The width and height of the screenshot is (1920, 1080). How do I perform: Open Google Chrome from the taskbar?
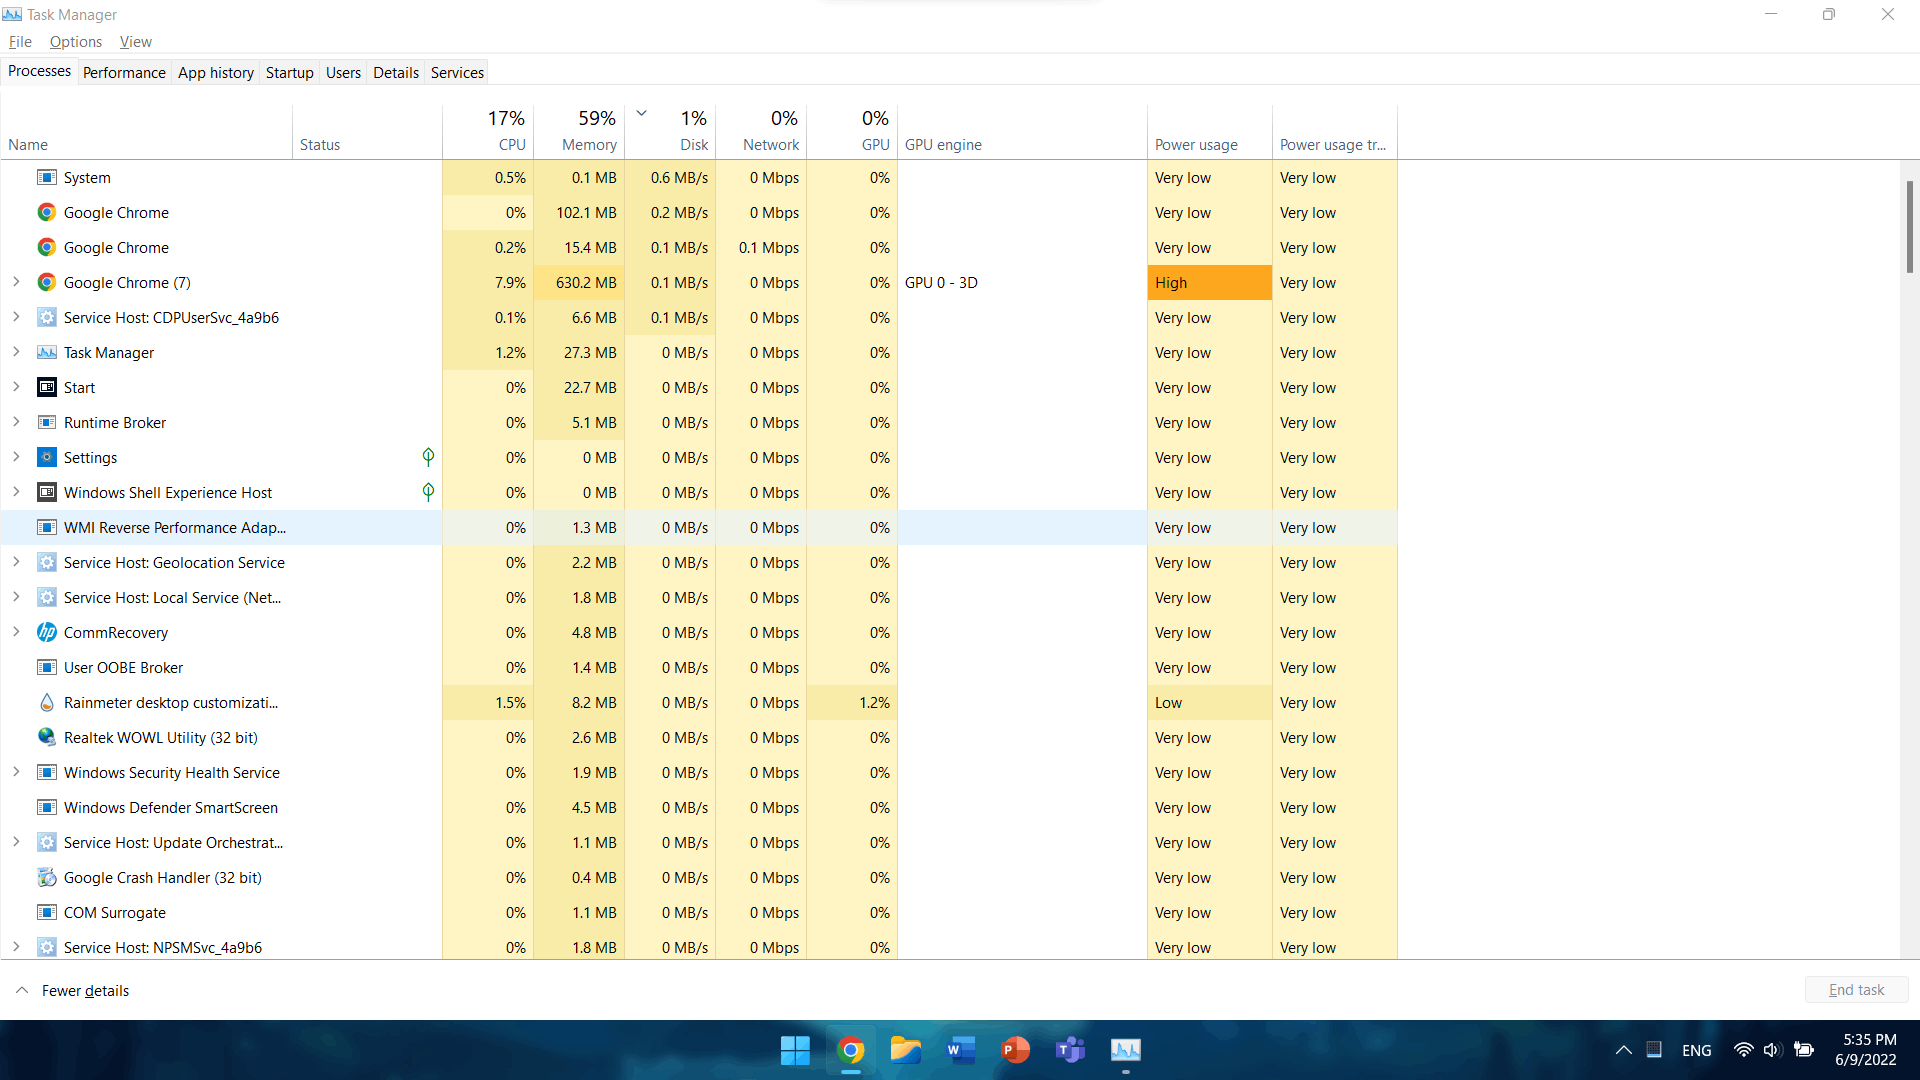[851, 1050]
